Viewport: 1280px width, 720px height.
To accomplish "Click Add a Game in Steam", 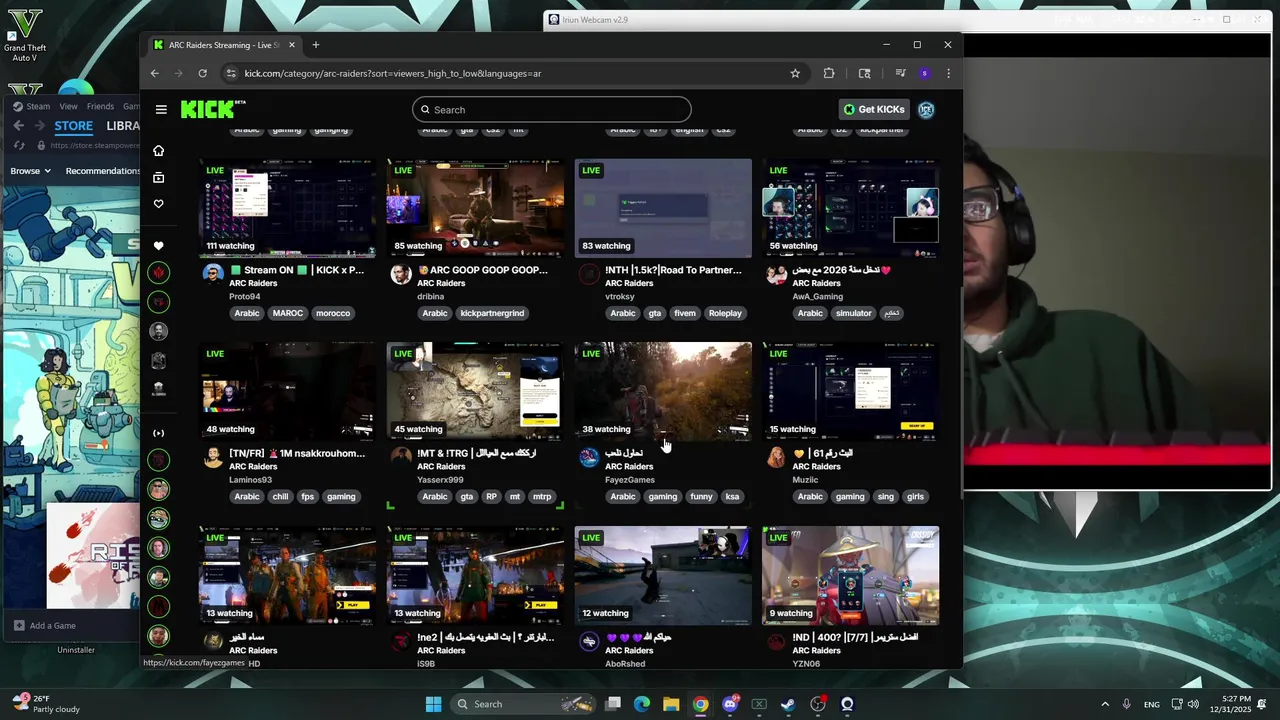I will point(44,626).
